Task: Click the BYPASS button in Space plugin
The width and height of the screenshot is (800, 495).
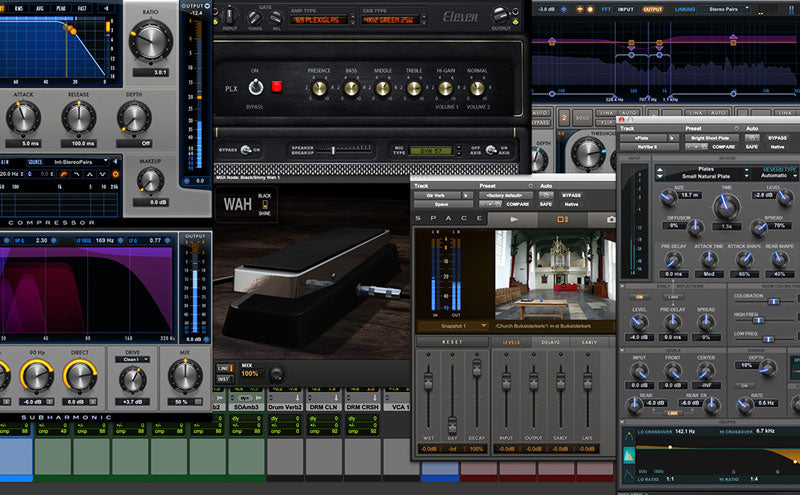Action: click(x=571, y=195)
